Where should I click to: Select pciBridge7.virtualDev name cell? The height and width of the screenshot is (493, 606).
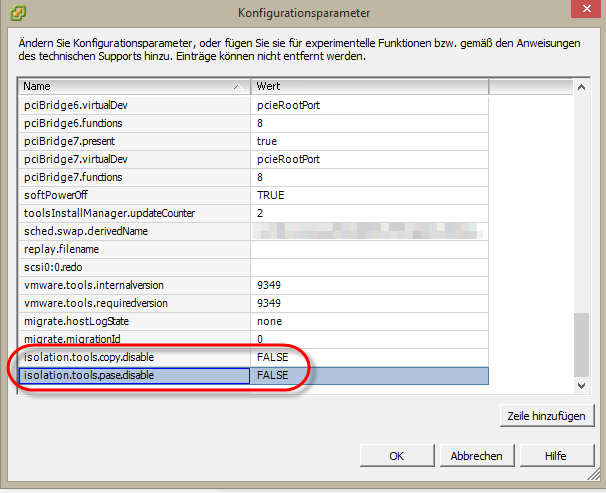[x=134, y=159]
